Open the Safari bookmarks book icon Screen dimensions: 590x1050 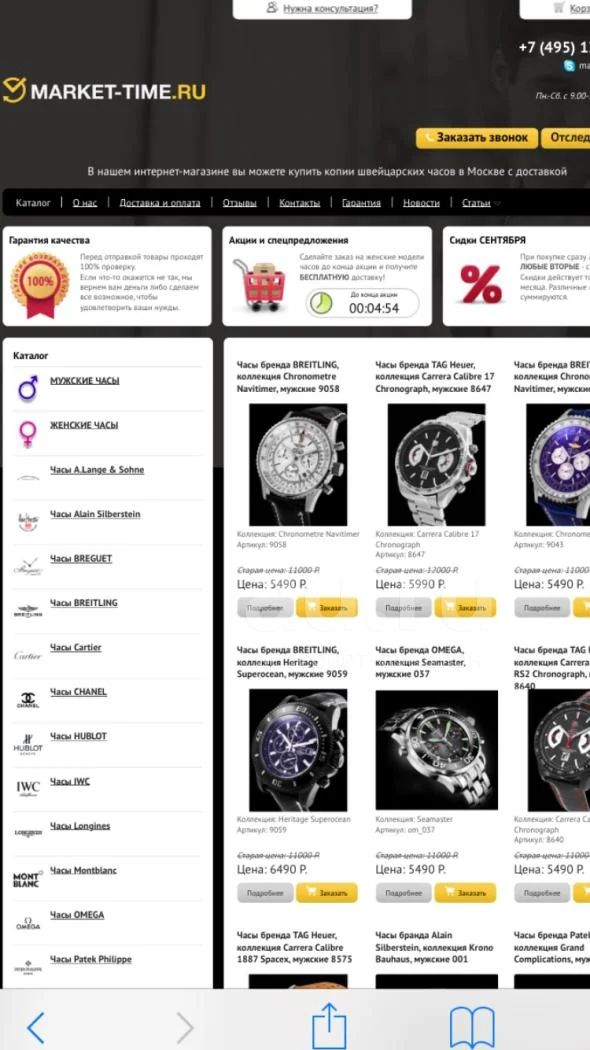472,1028
